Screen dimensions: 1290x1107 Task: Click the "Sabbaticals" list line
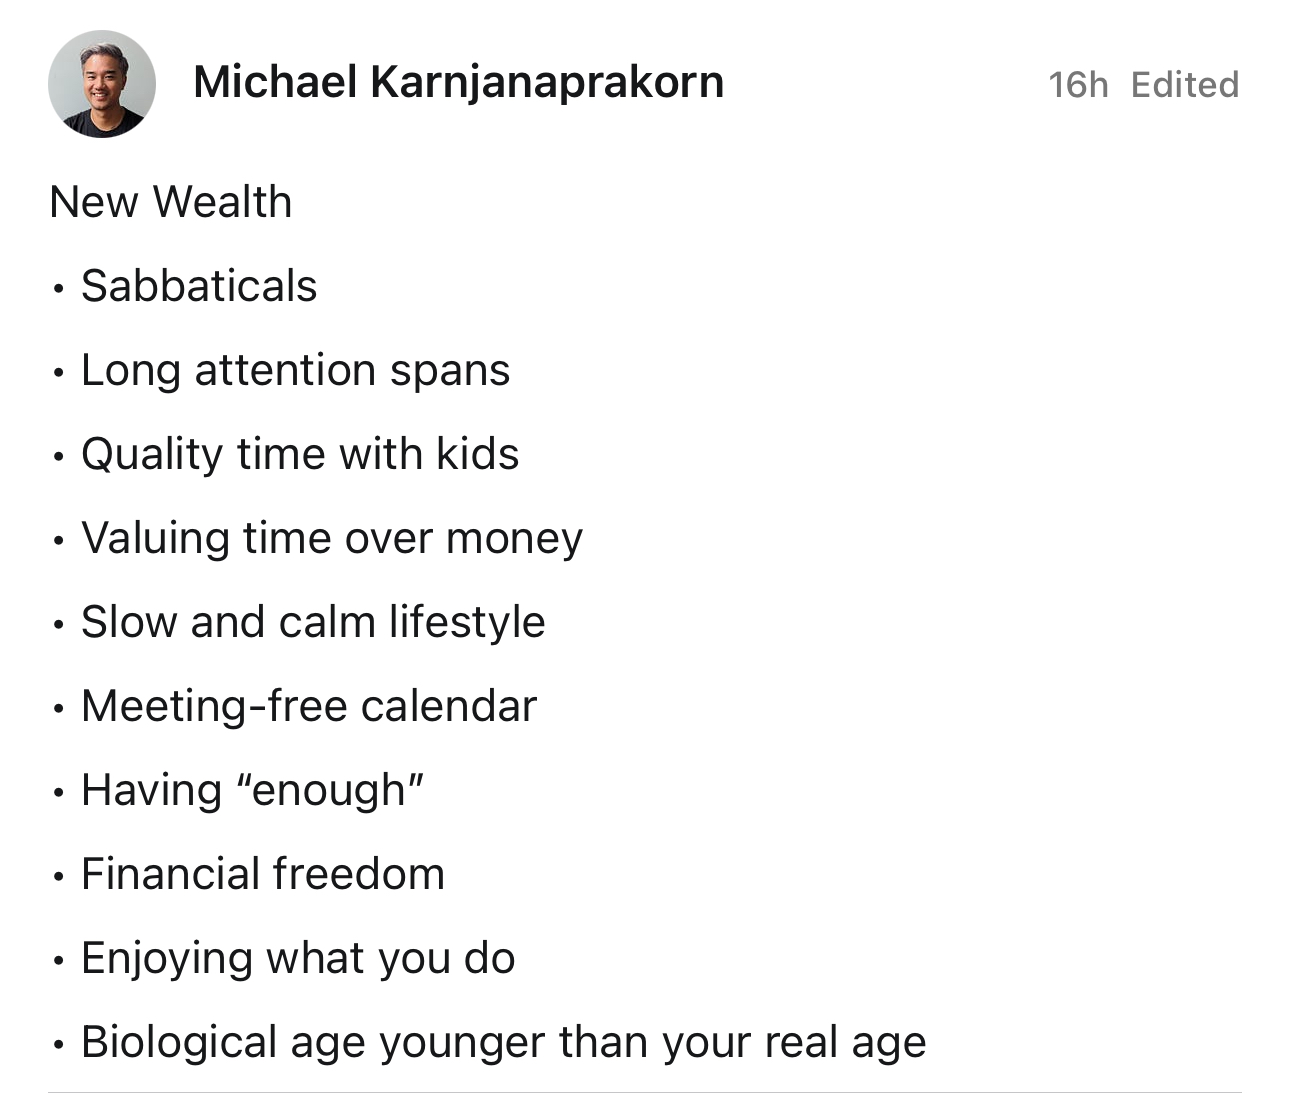199,286
